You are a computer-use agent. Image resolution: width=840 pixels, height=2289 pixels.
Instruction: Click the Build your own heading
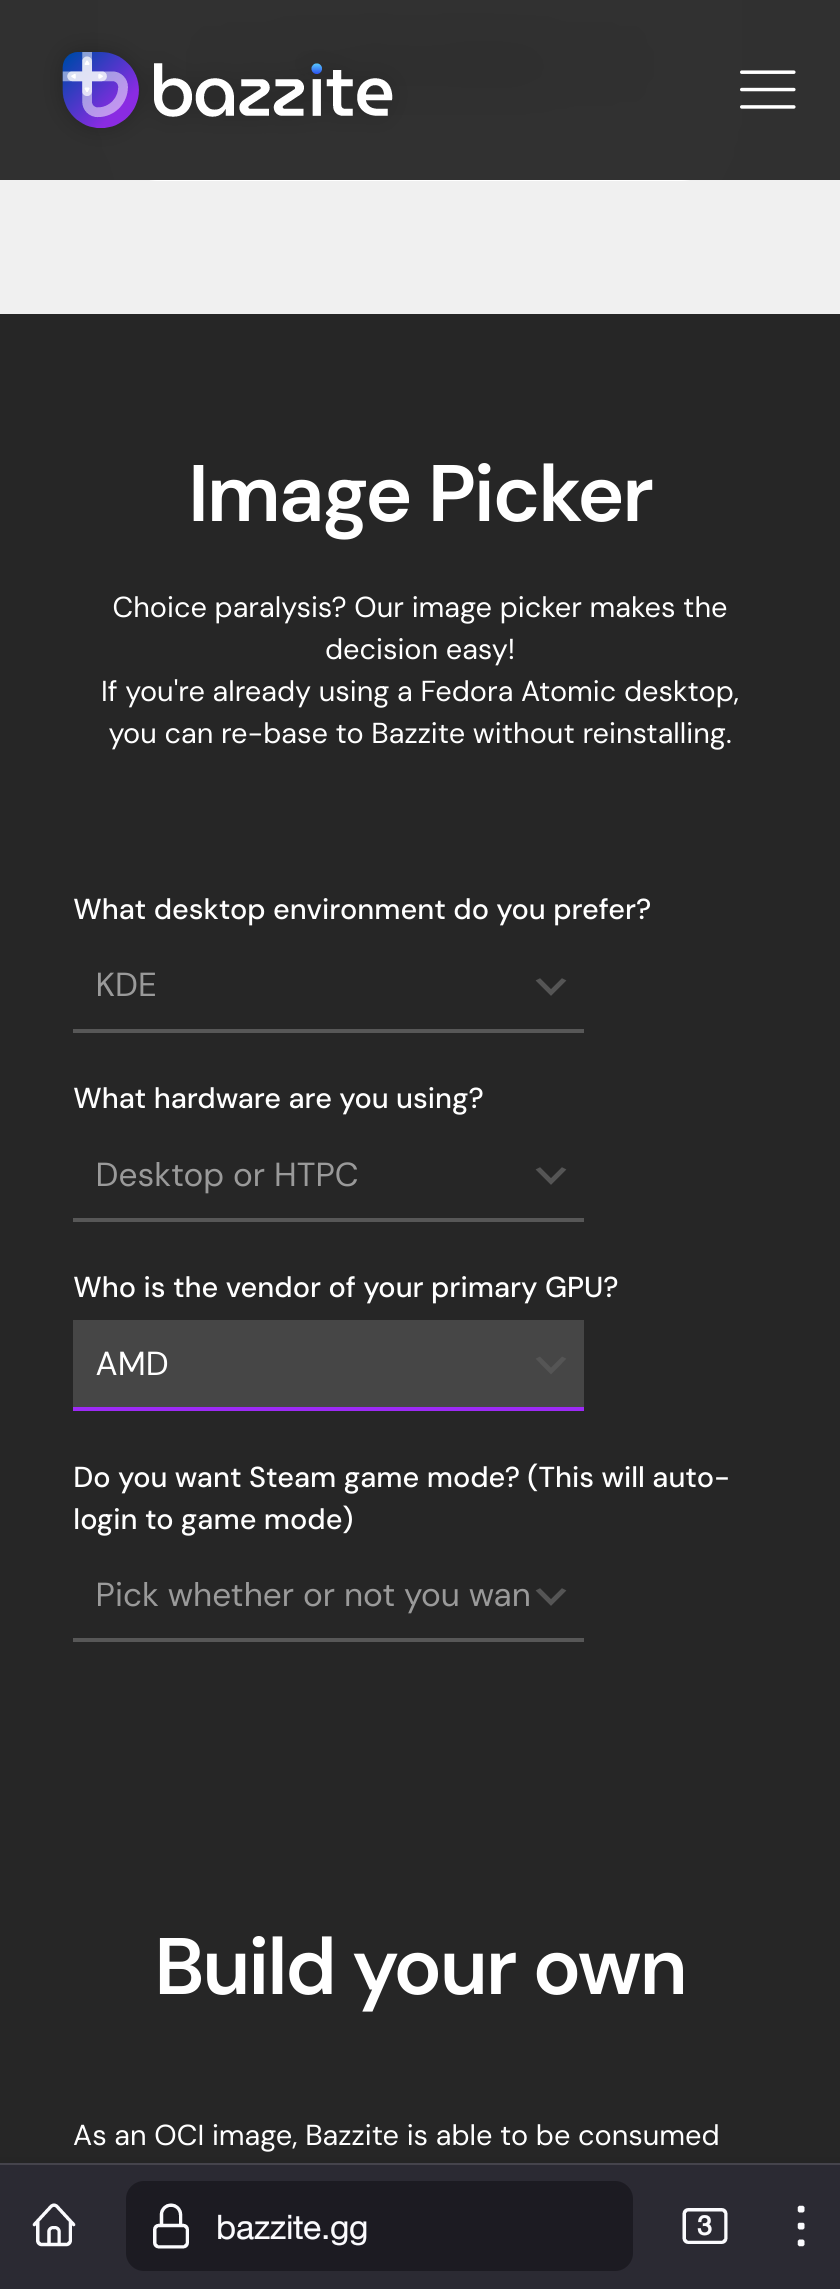[420, 1965]
